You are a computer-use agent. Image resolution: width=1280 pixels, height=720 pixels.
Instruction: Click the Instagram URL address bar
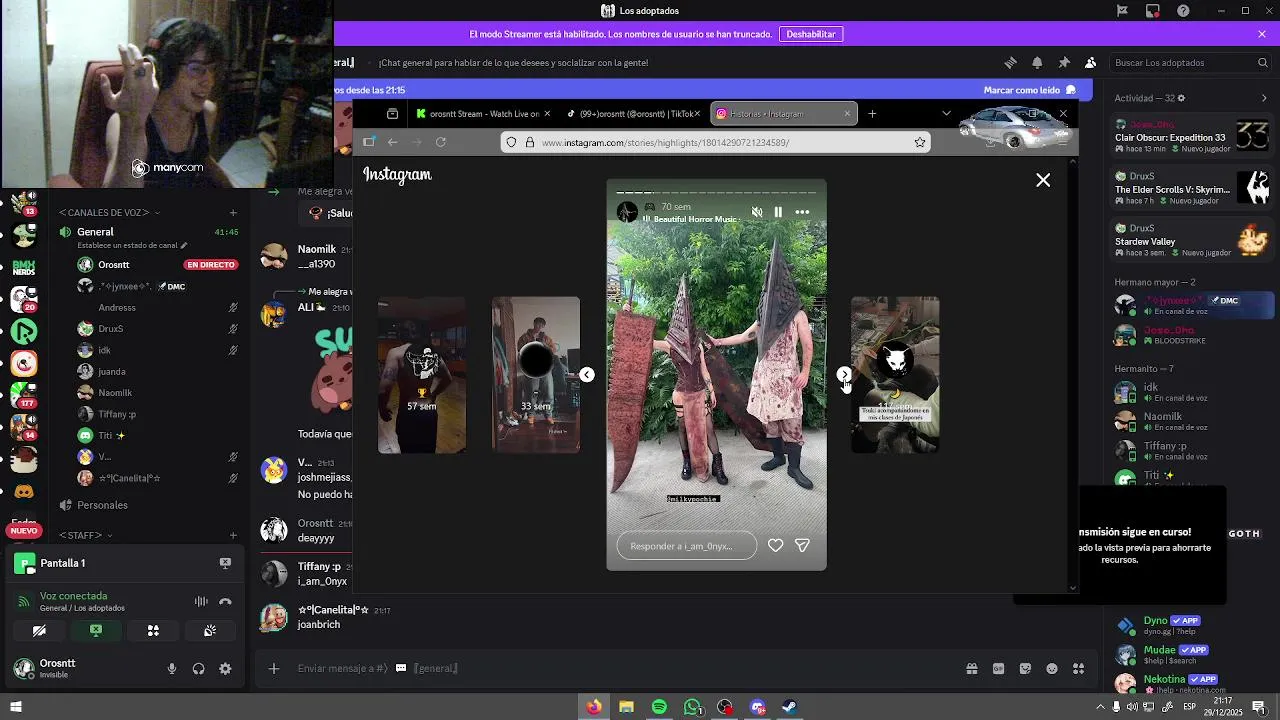716,142
